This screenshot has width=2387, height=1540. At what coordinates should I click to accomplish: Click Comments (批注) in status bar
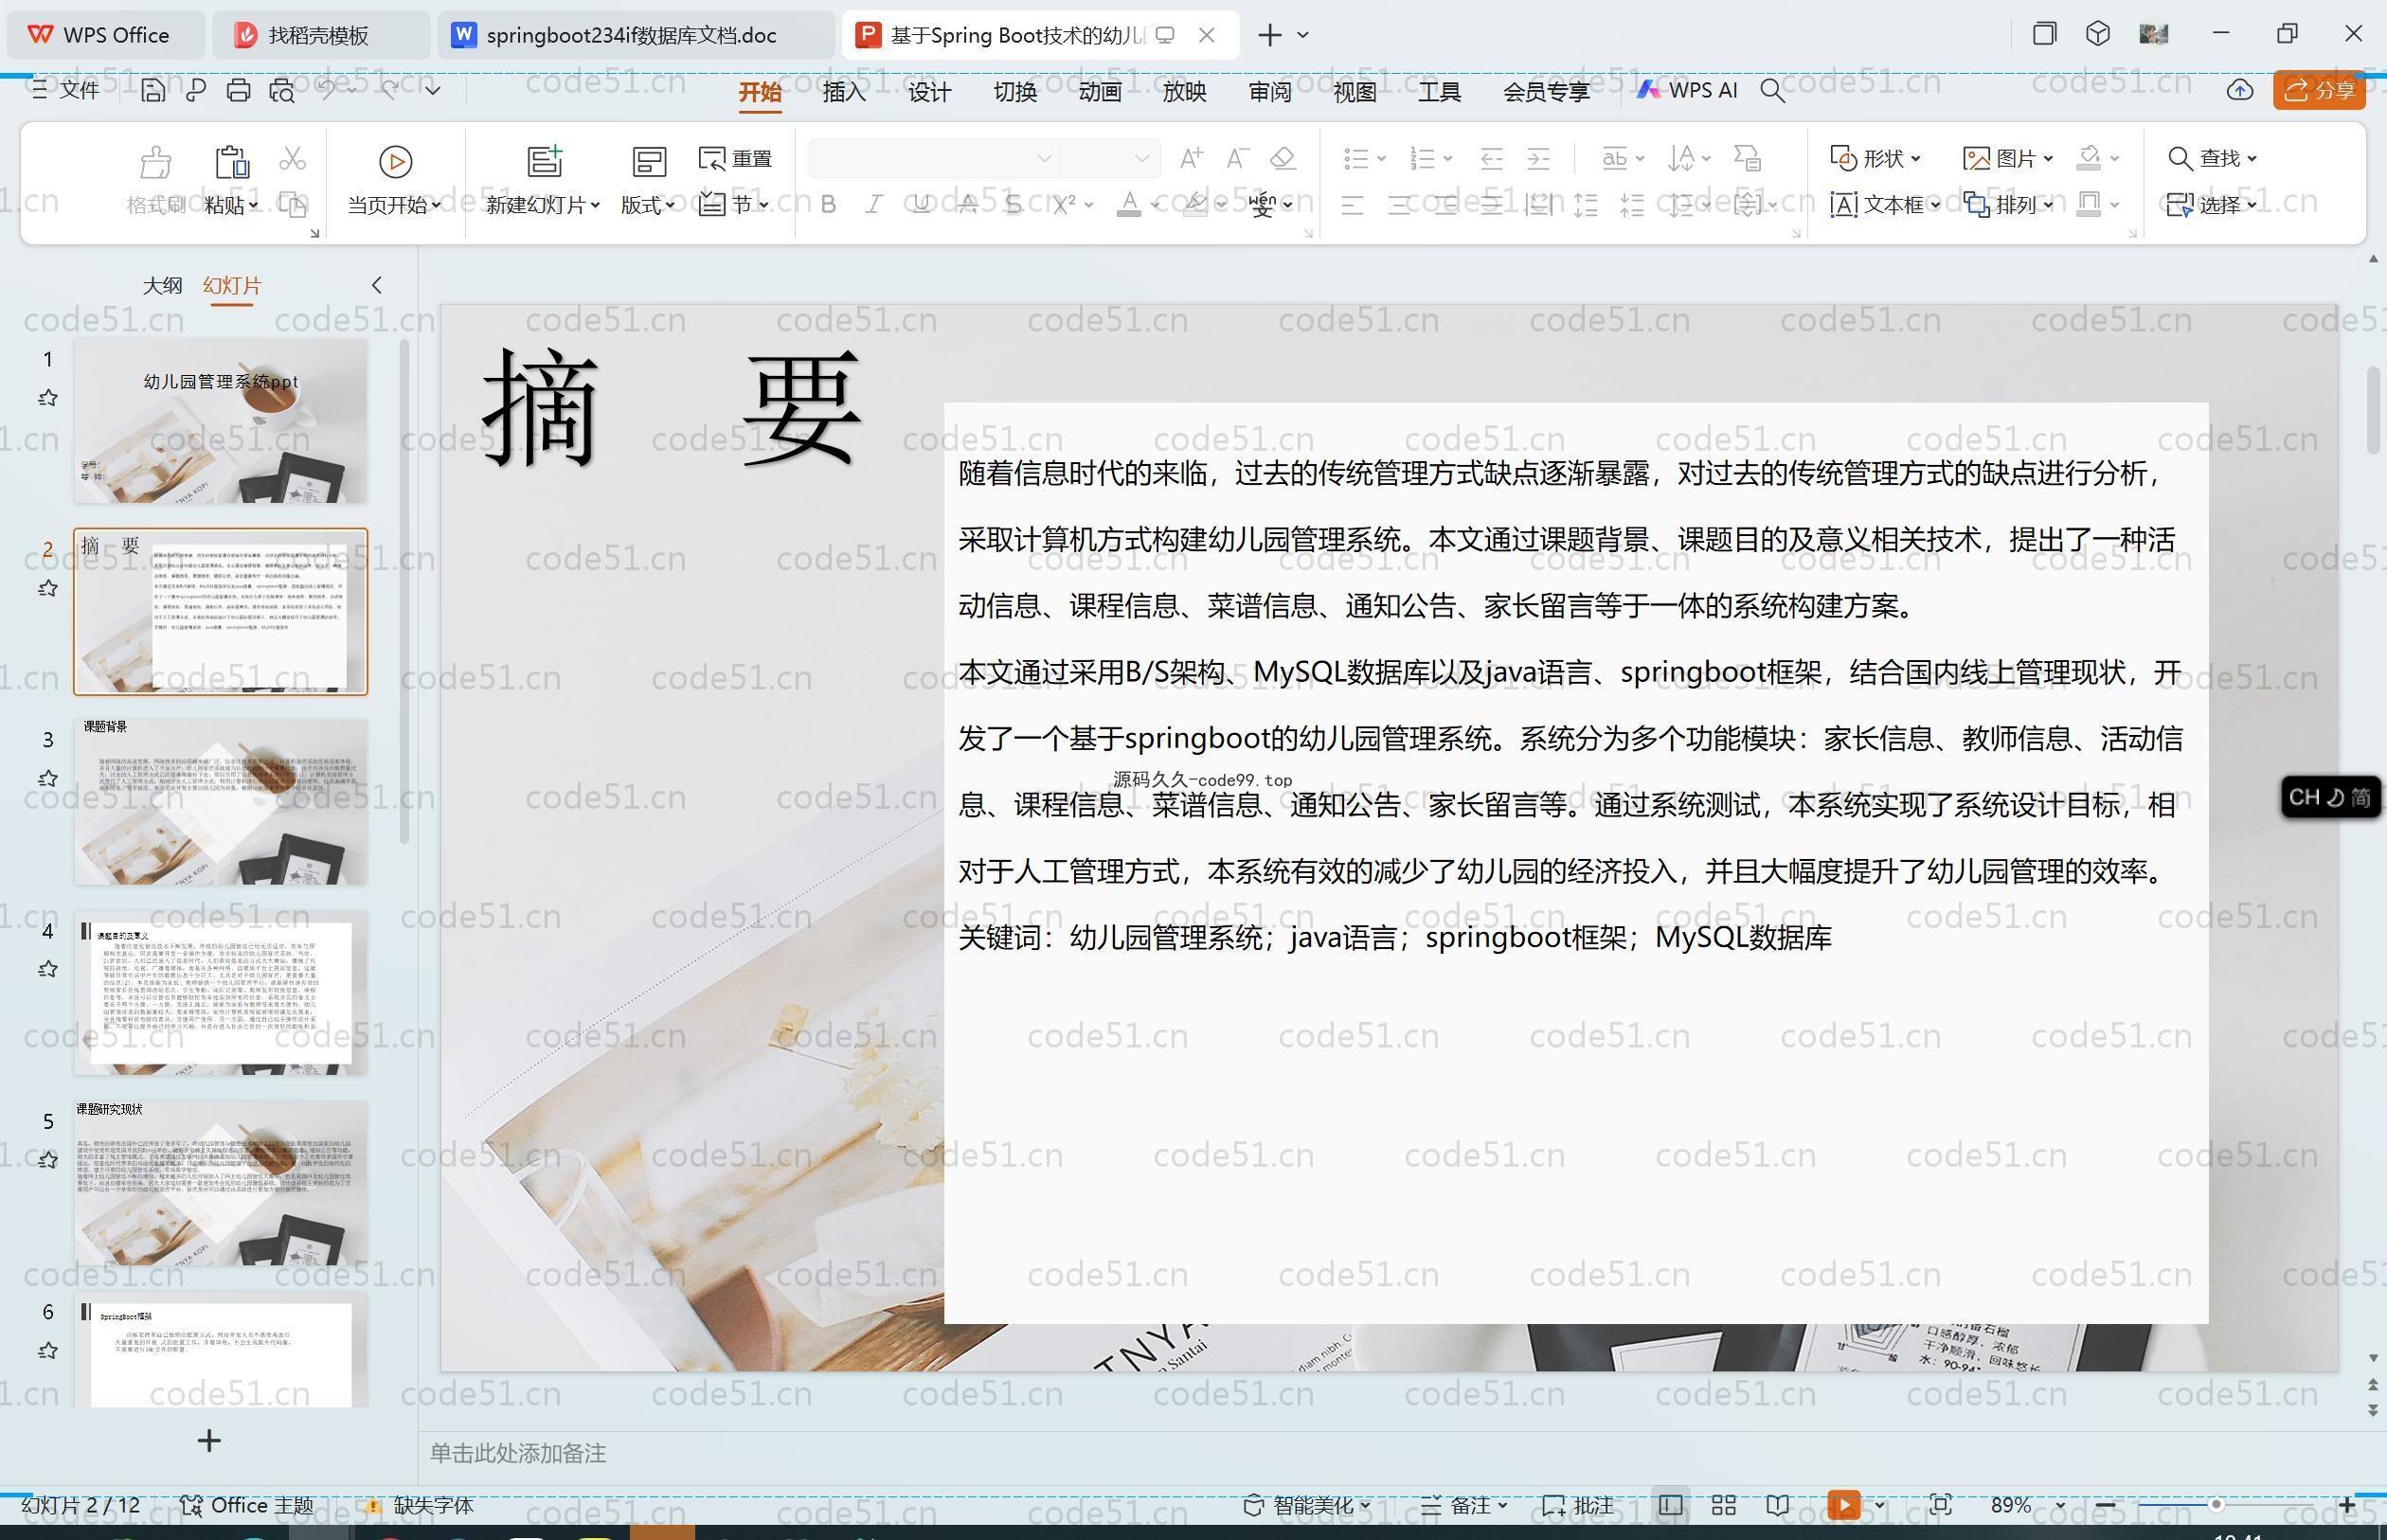(1578, 1505)
